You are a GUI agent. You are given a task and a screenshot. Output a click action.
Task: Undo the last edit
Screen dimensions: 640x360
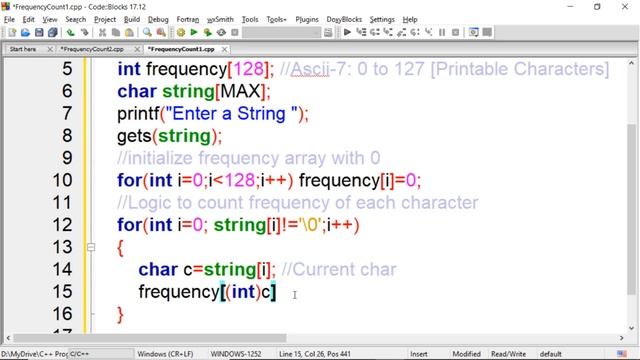point(71,32)
